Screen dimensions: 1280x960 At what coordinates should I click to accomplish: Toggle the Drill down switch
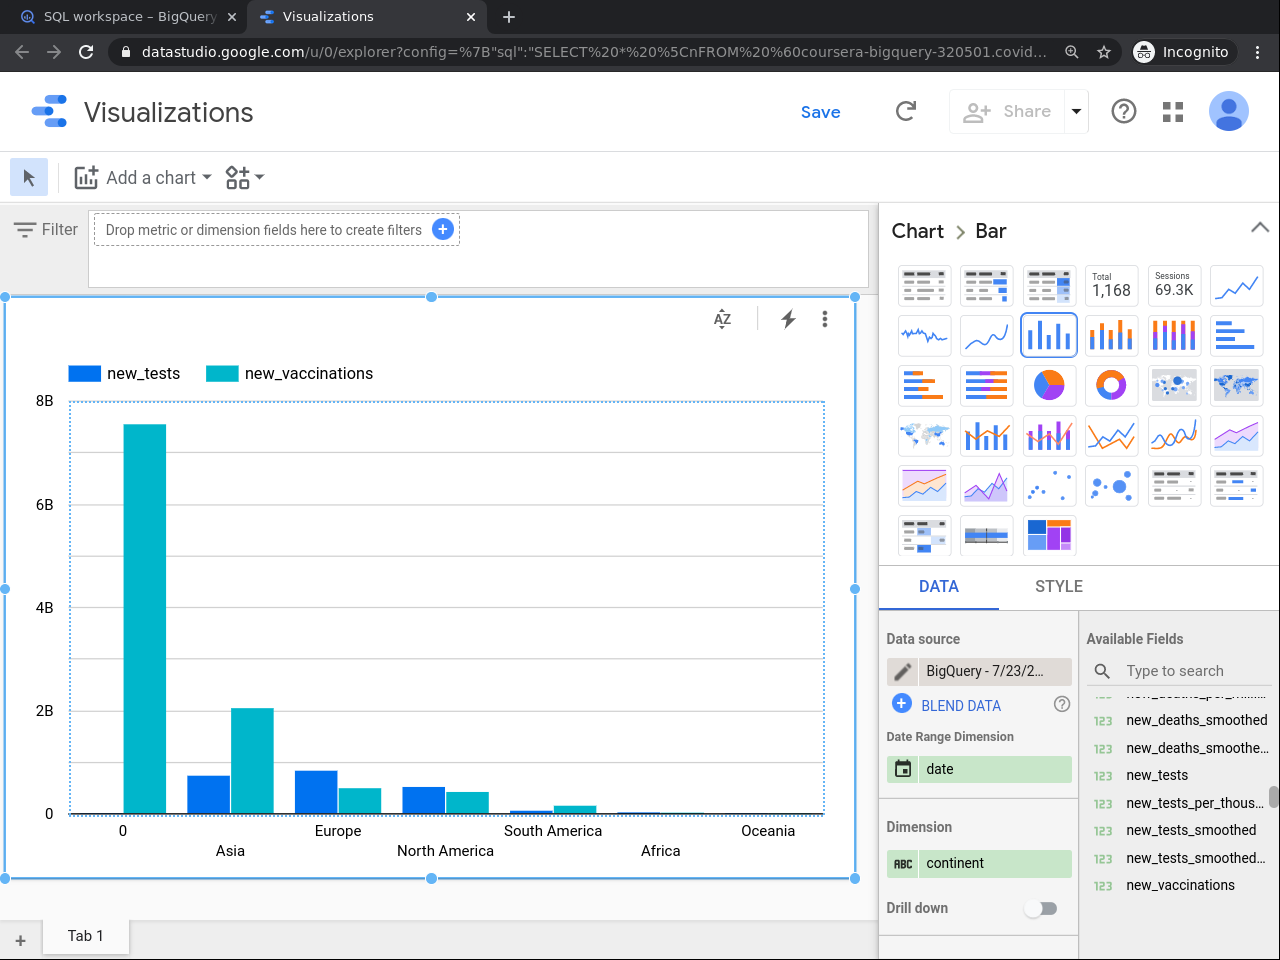[x=1041, y=908]
